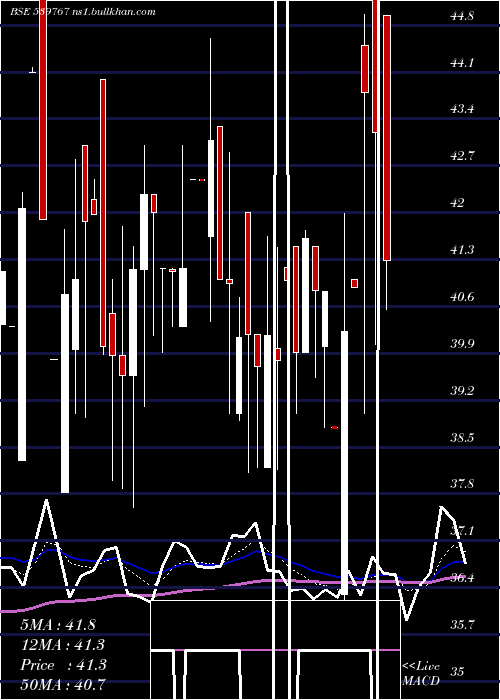
Task: Click the 42 price axis label
Action: 458,203
